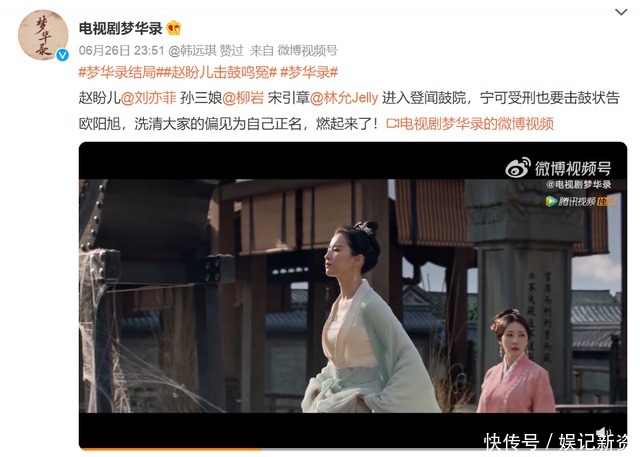
Task: Click the @电视剧梦华录 watermark in video
Action: point(578,185)
